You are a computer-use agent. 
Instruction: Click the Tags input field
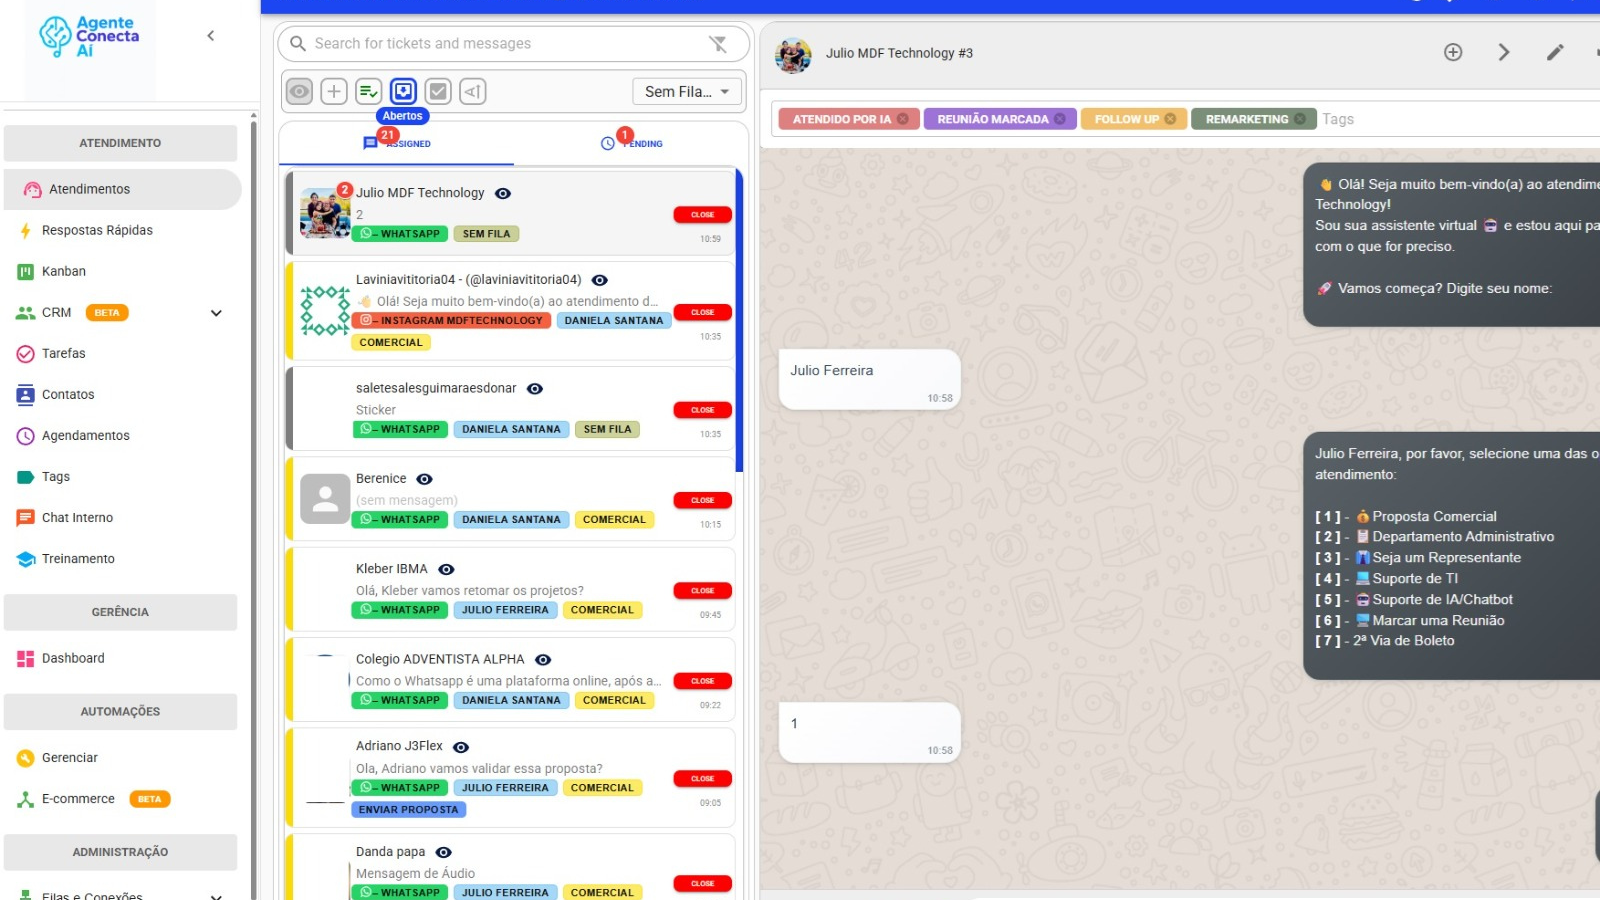coord(1460,119)
